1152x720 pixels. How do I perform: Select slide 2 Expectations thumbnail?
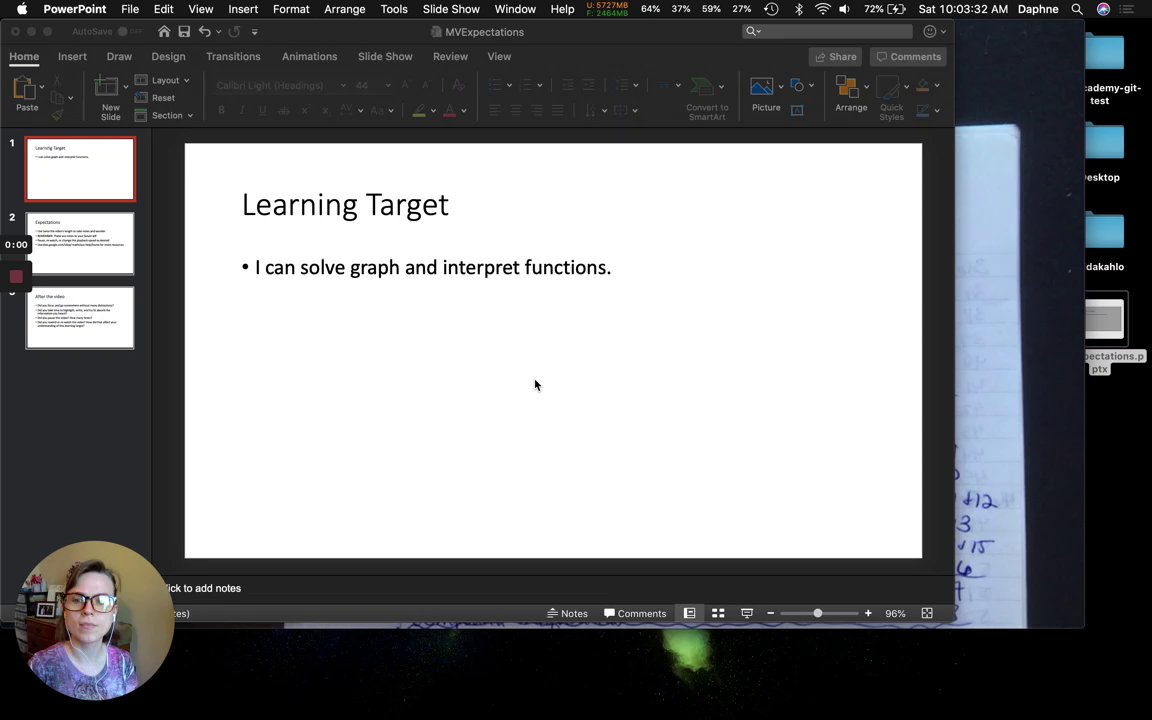click(80, 243)
